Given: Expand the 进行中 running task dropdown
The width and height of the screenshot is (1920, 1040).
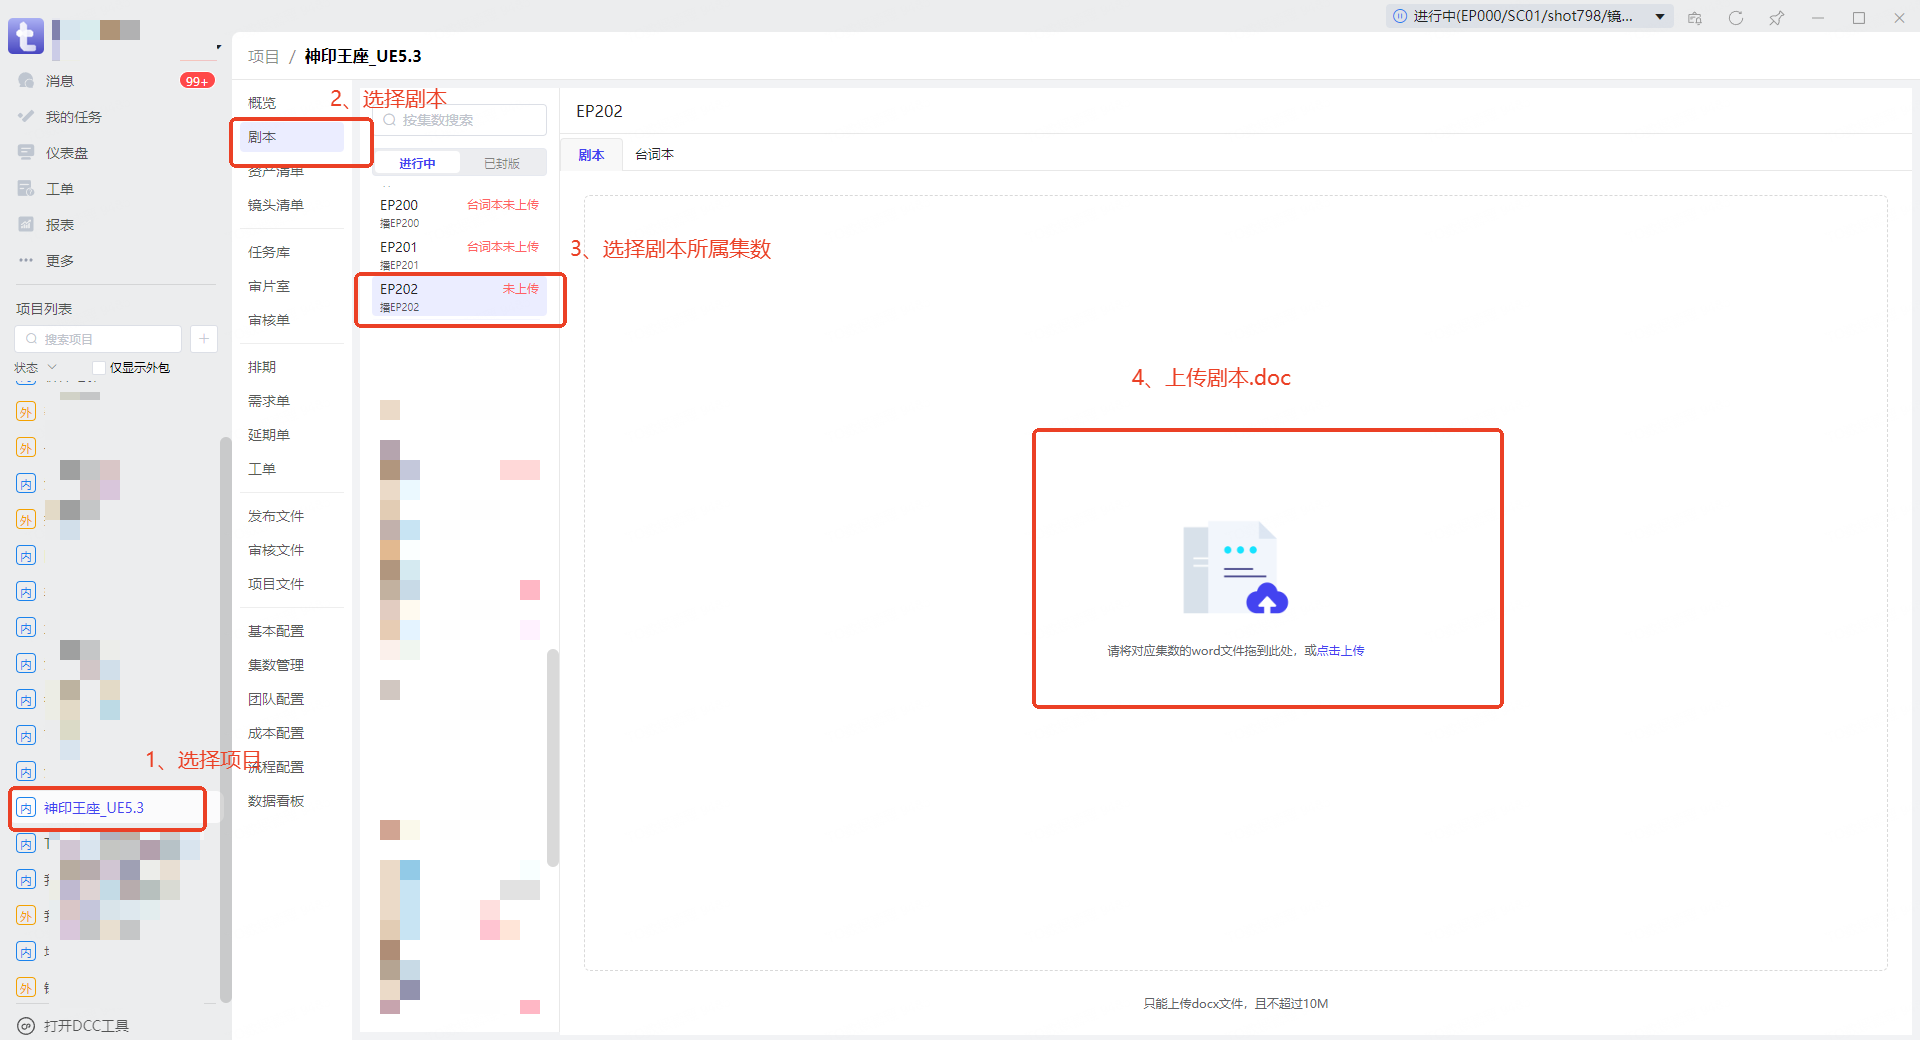Looking at the screenshot, I should 1660,16.
